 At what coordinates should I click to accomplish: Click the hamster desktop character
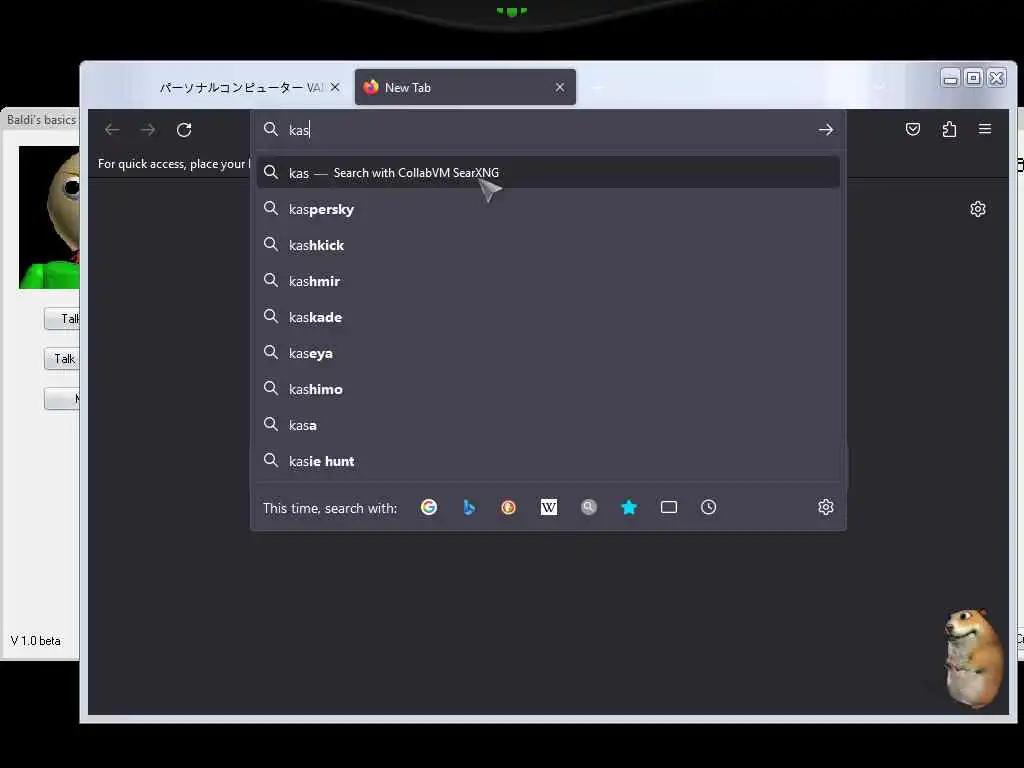(972, 658)
